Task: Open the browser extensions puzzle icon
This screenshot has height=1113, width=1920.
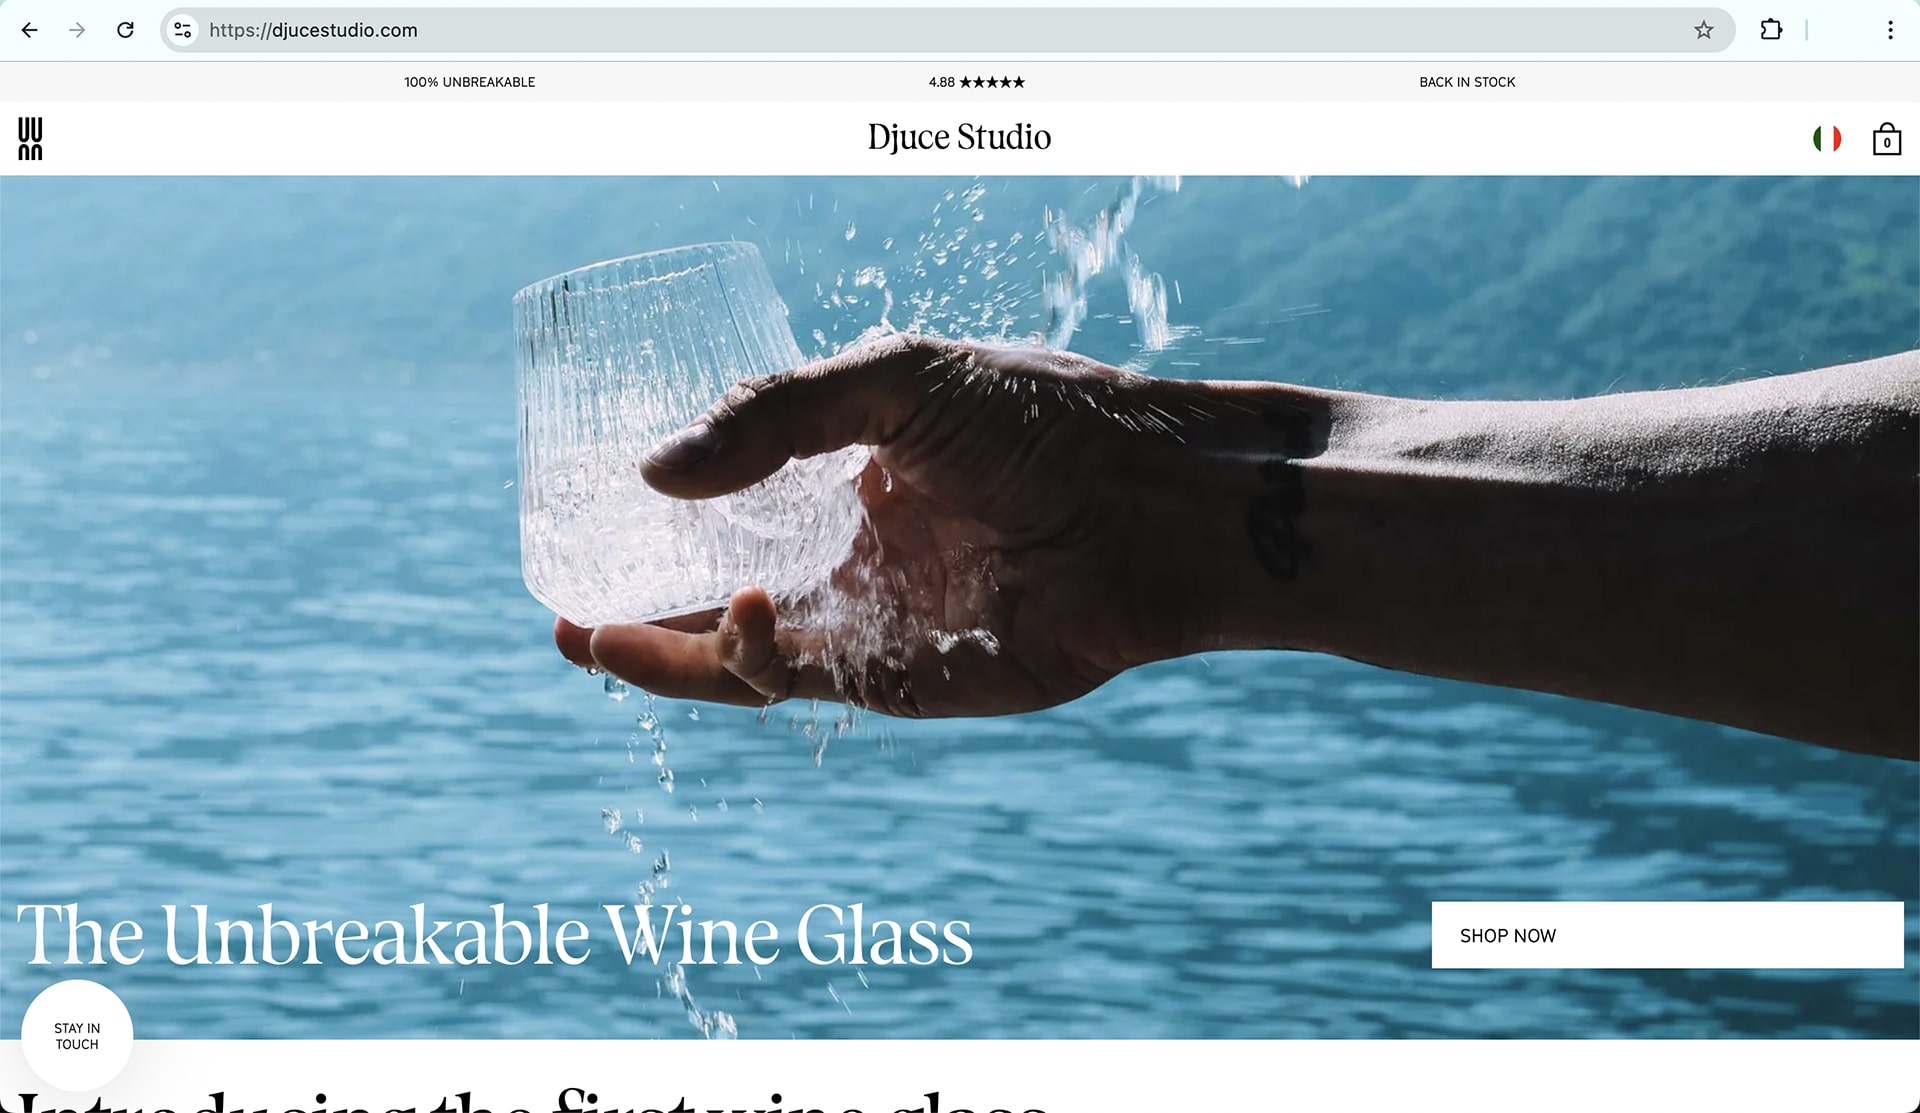Action: [1771, 30]
